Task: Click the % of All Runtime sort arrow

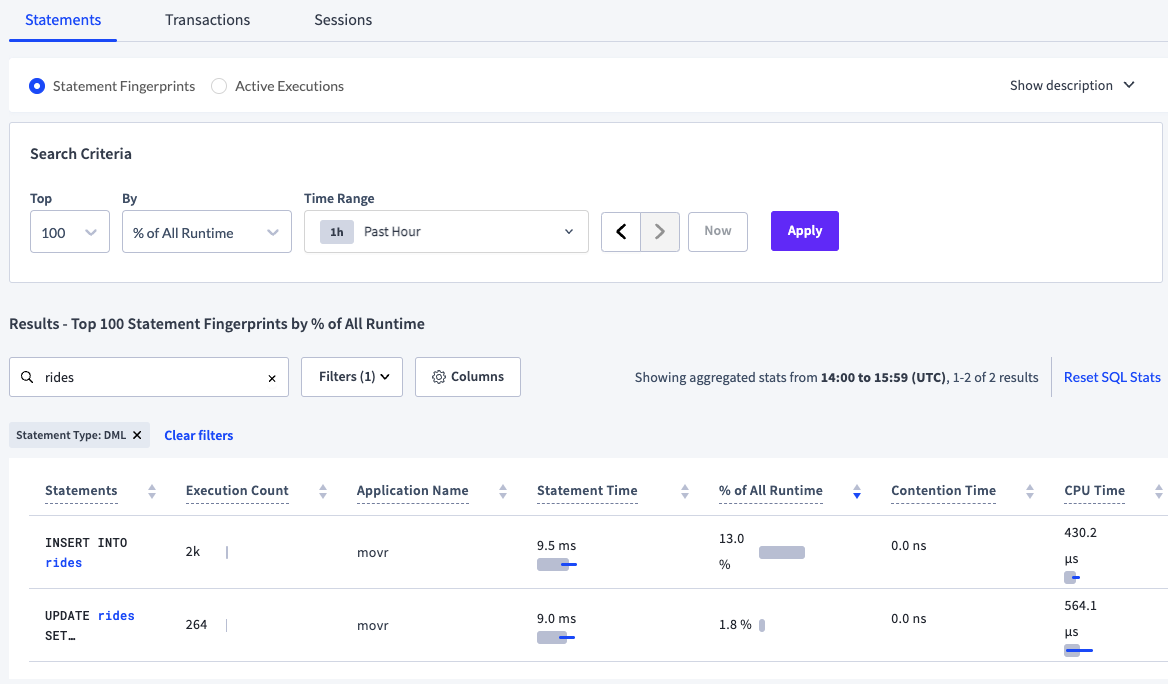Action: coord(857,491)
